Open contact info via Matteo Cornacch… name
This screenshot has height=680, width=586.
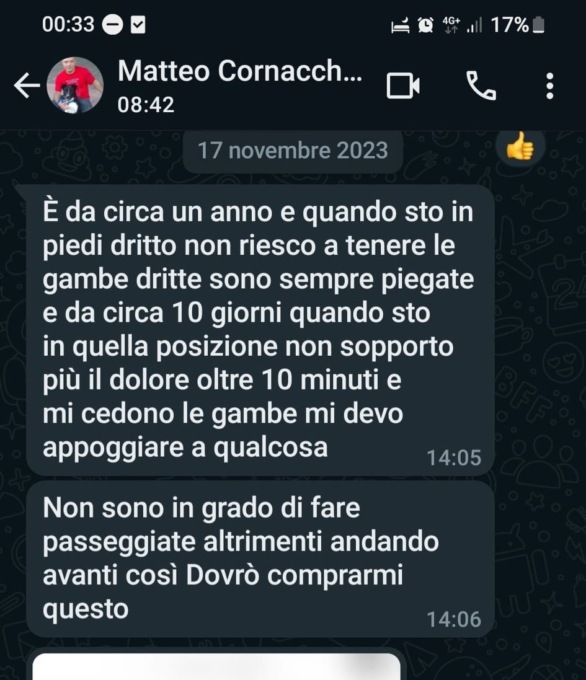(240, 71)
